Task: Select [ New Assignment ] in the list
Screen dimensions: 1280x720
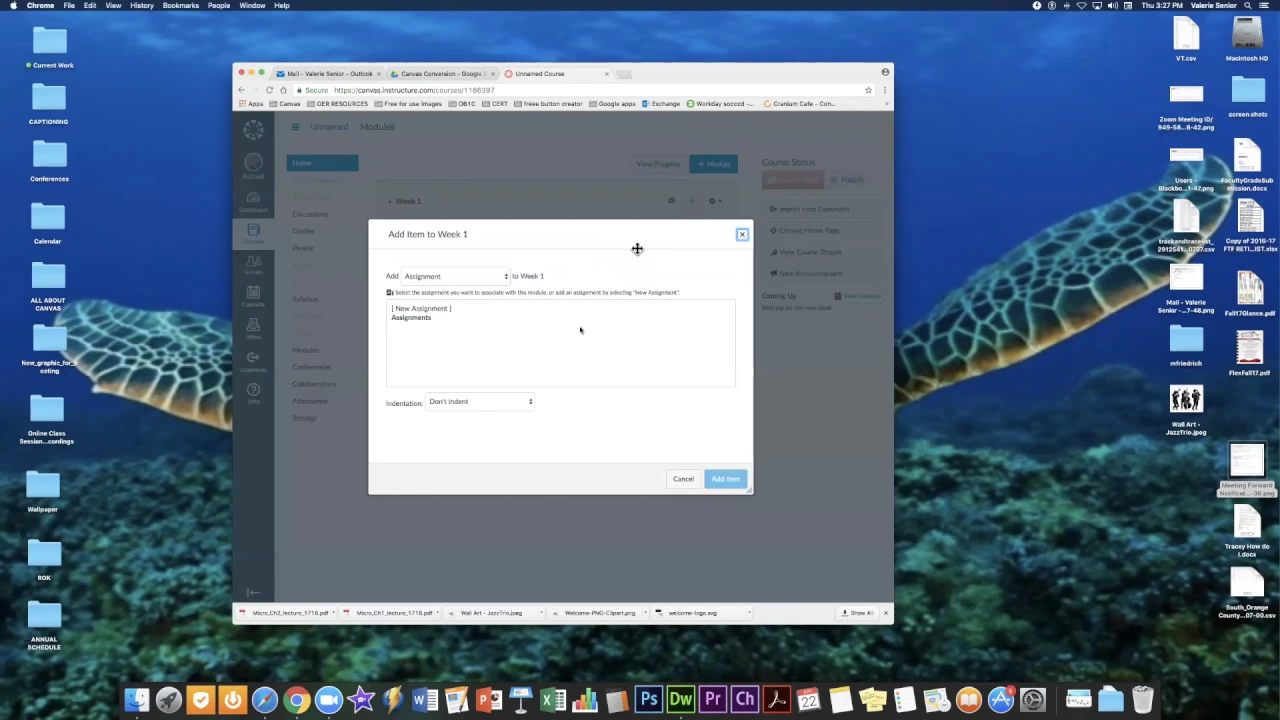Action: point(421,308)
